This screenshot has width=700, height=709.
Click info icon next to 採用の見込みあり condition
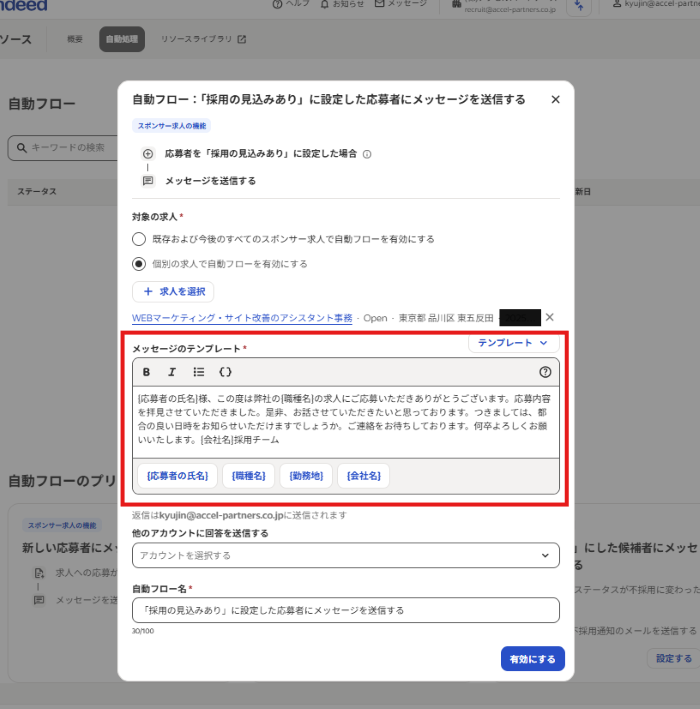tap(368, 155)
